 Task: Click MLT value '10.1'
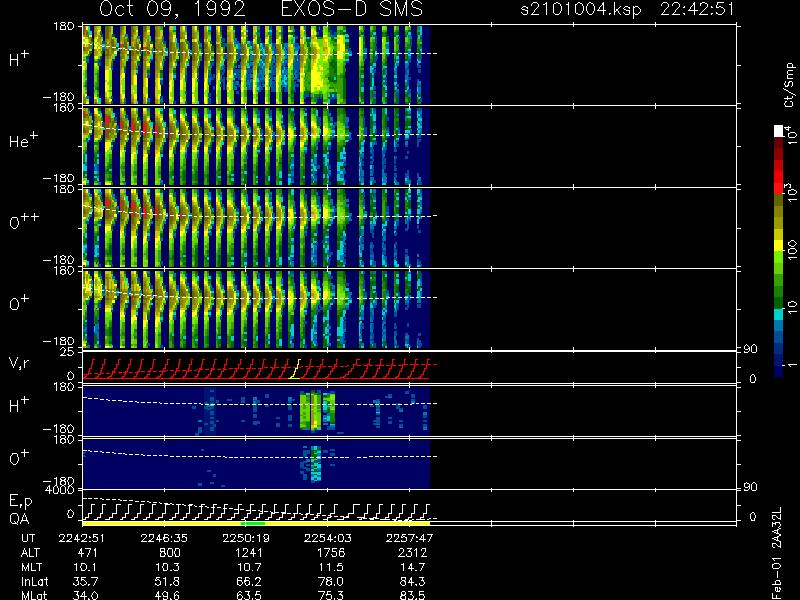(85, 567)
